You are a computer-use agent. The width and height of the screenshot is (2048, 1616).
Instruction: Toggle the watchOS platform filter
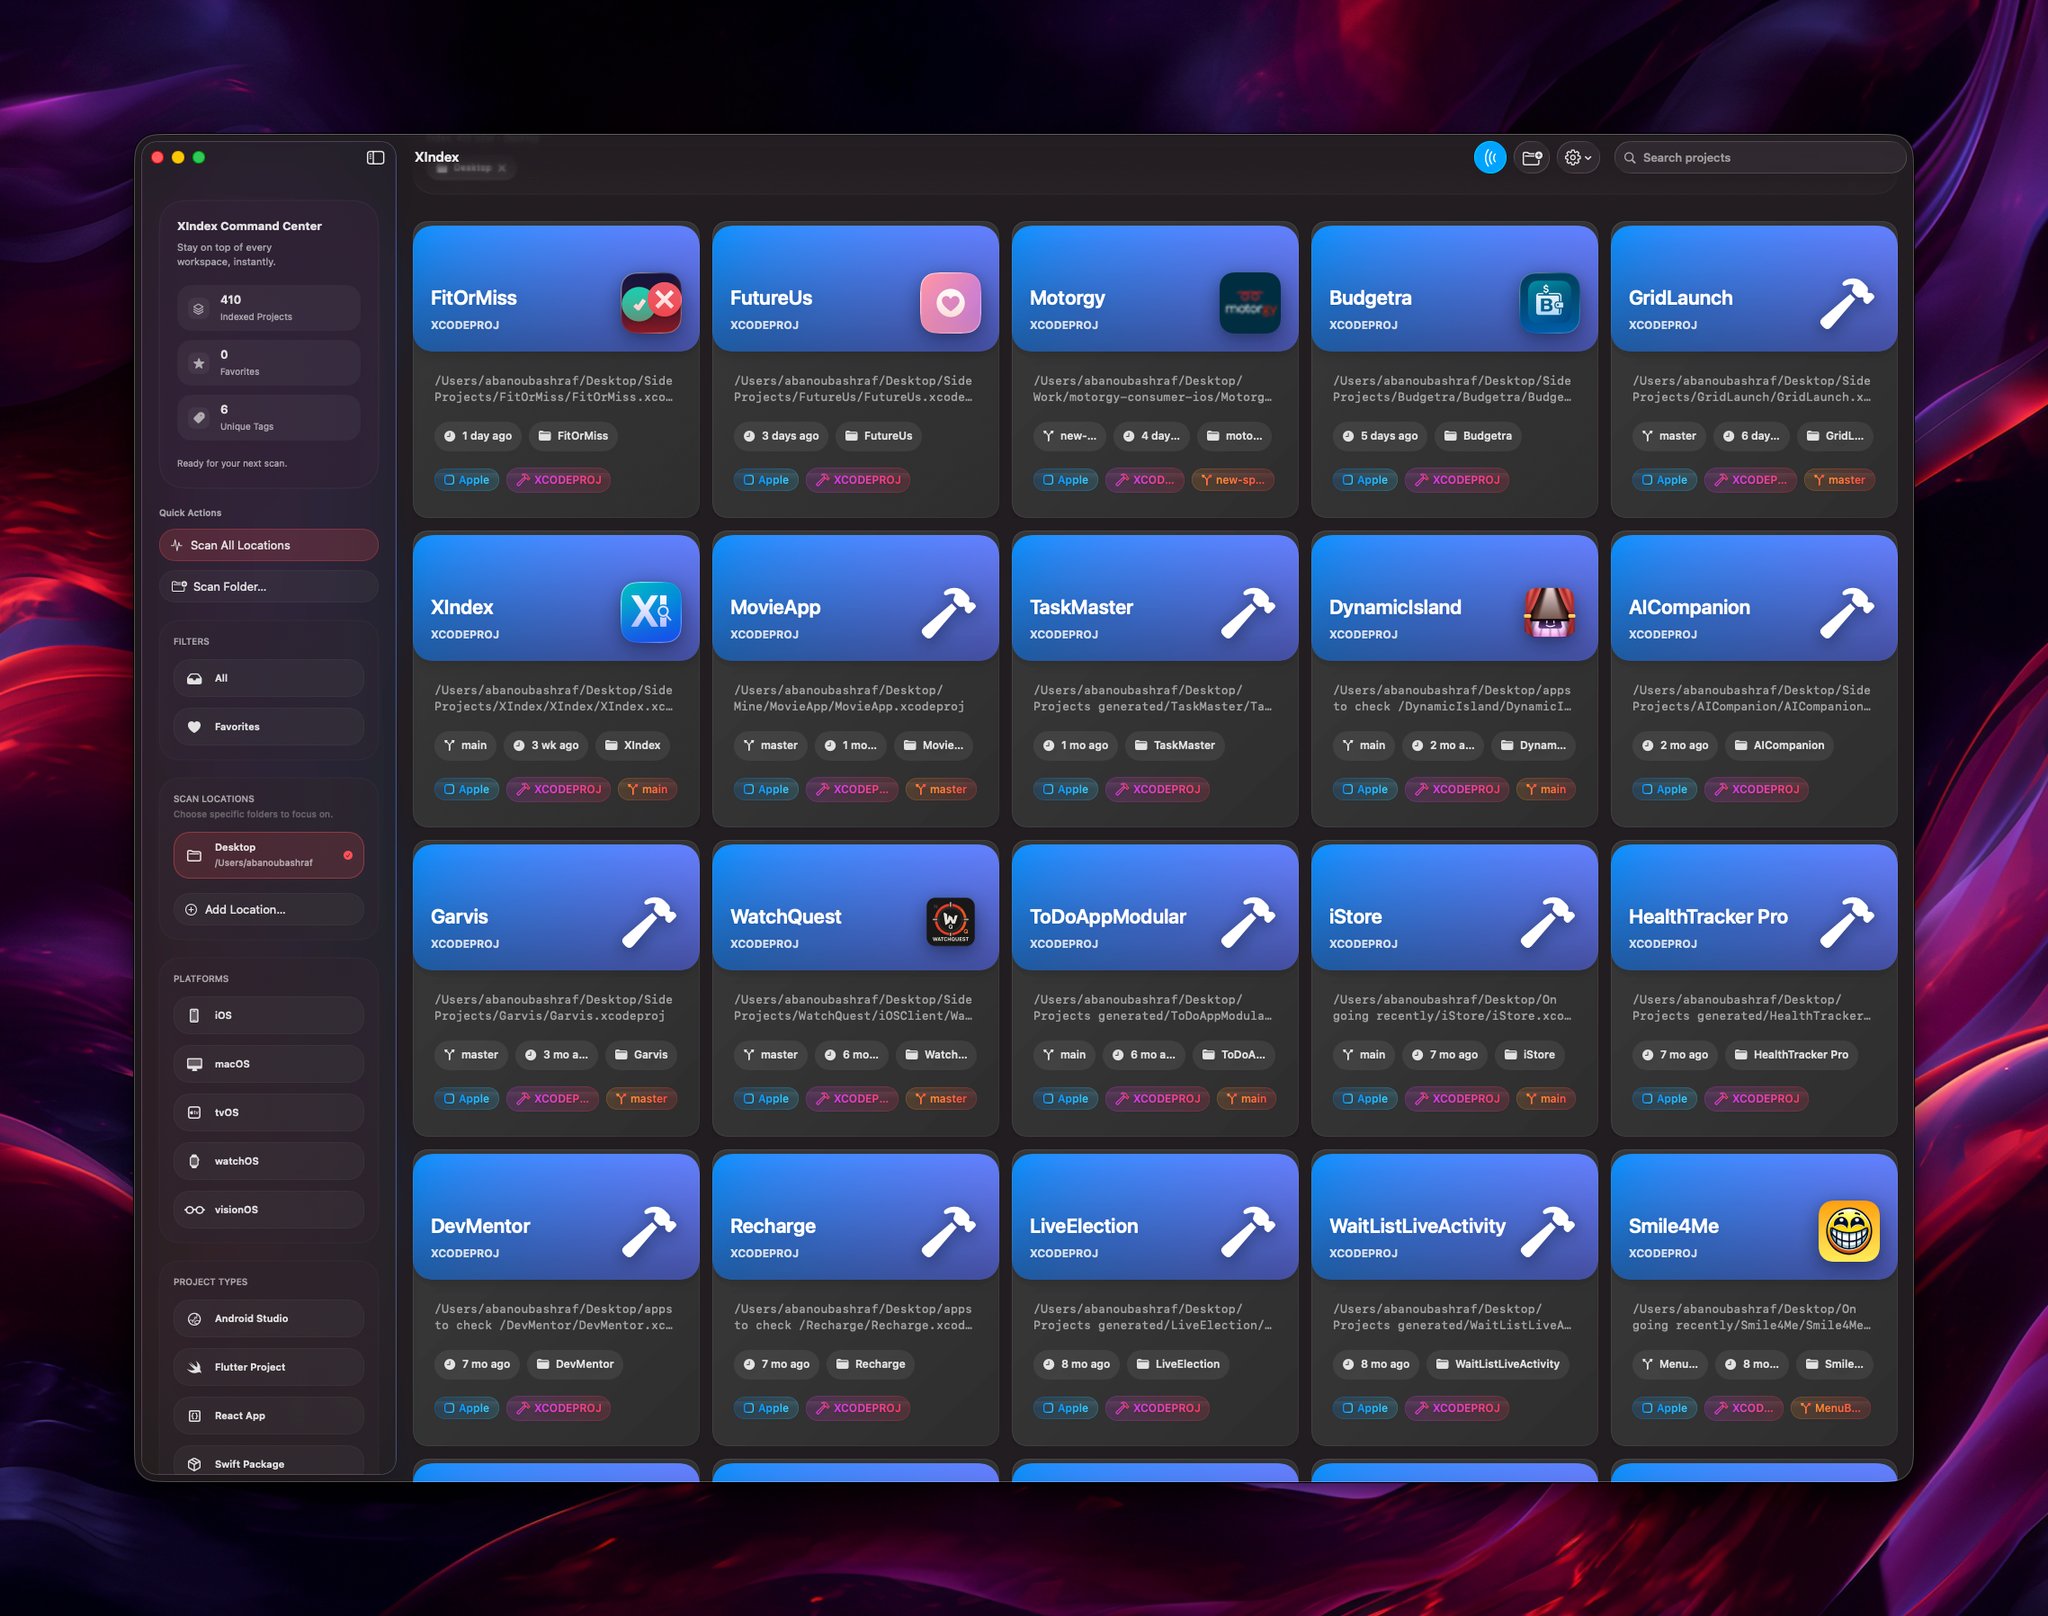coord(268,1161)
